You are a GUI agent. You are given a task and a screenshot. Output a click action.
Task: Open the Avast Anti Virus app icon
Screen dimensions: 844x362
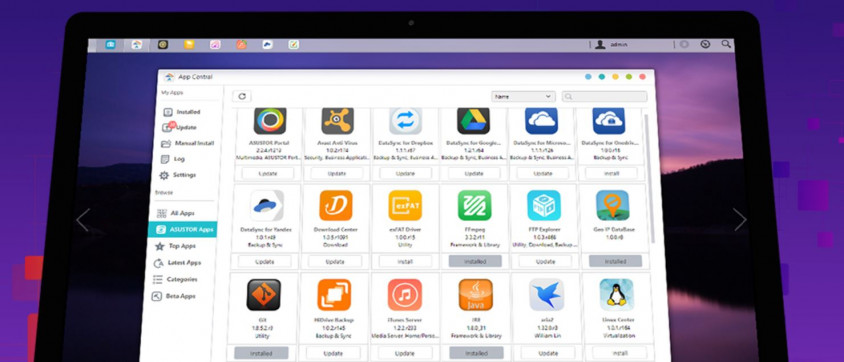(x=337, y=120)
